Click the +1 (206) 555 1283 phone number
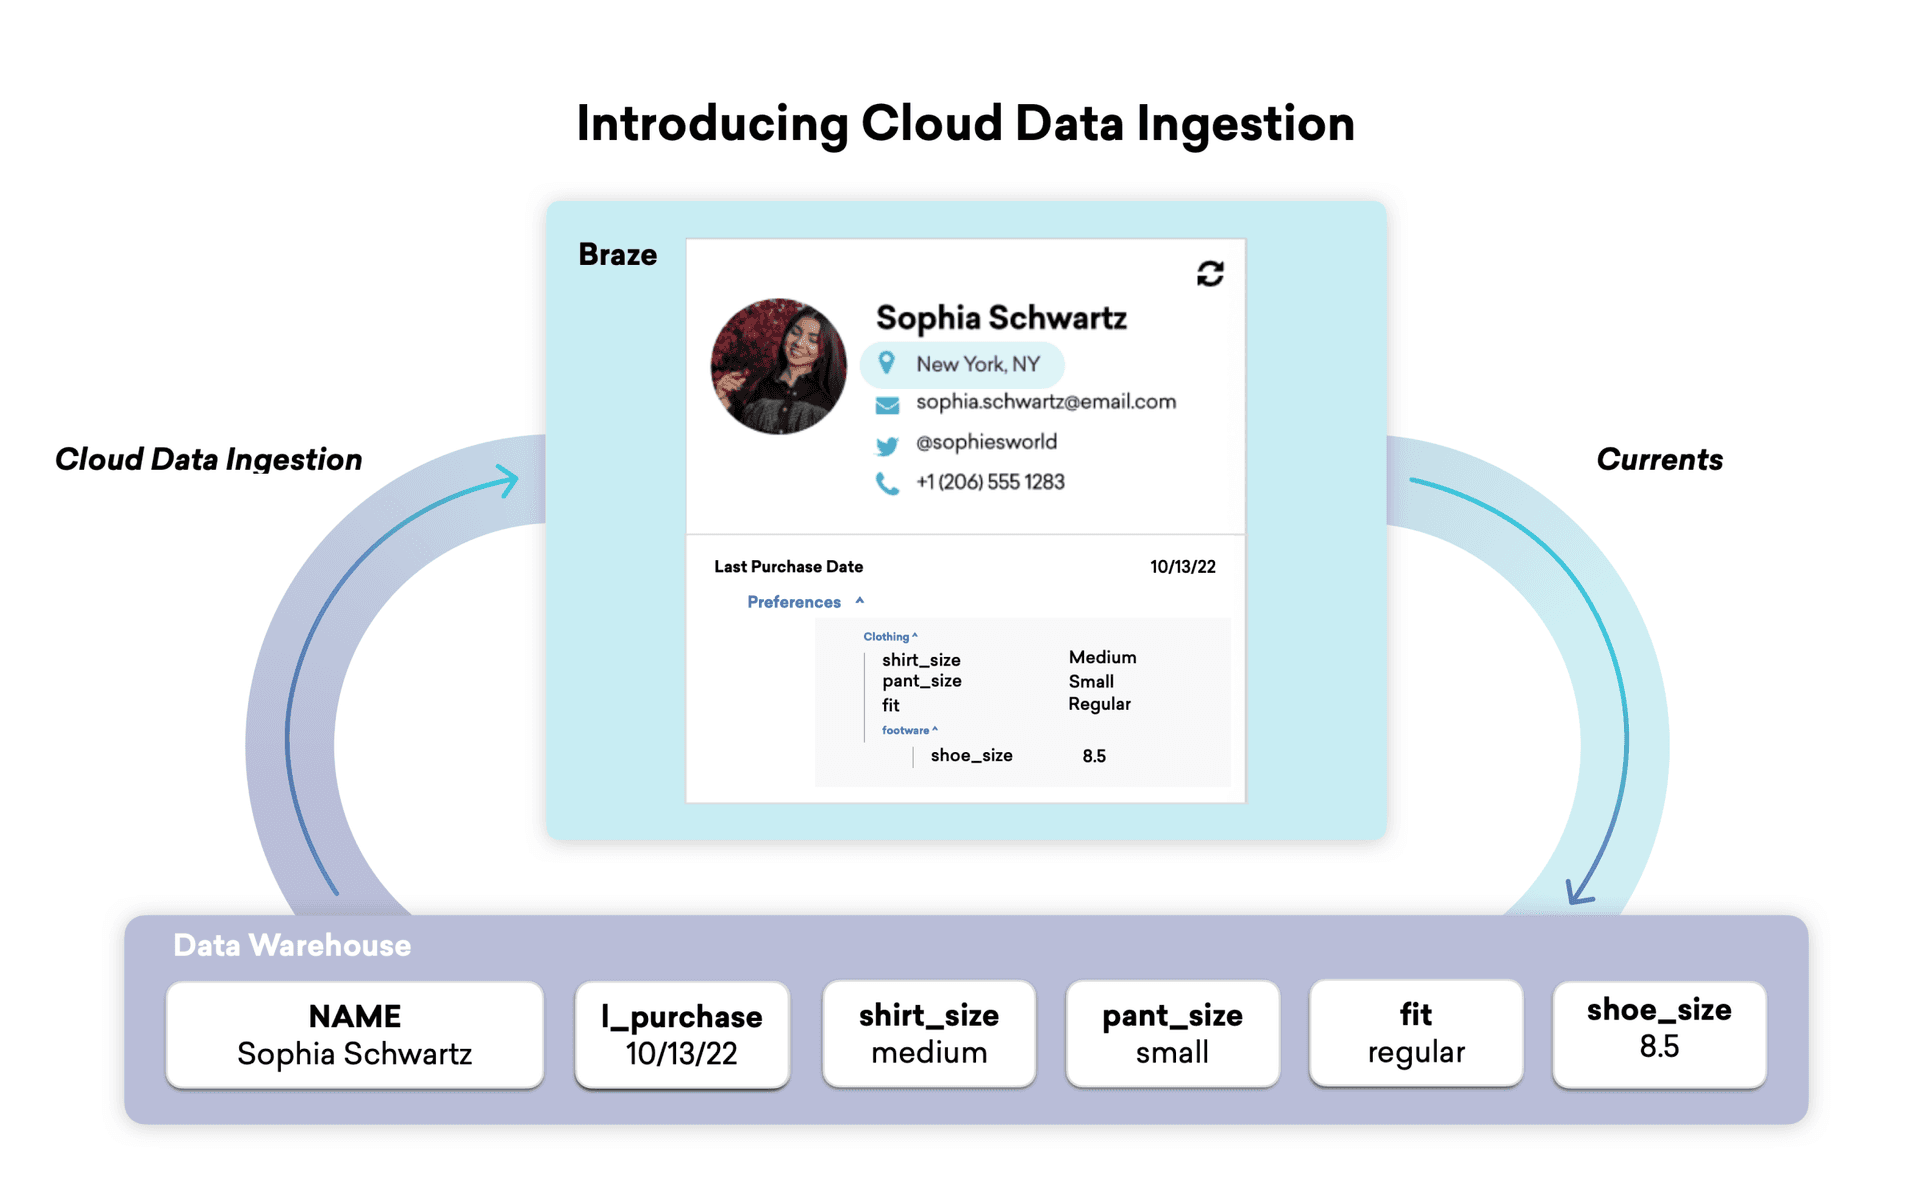 coord(990,482)
